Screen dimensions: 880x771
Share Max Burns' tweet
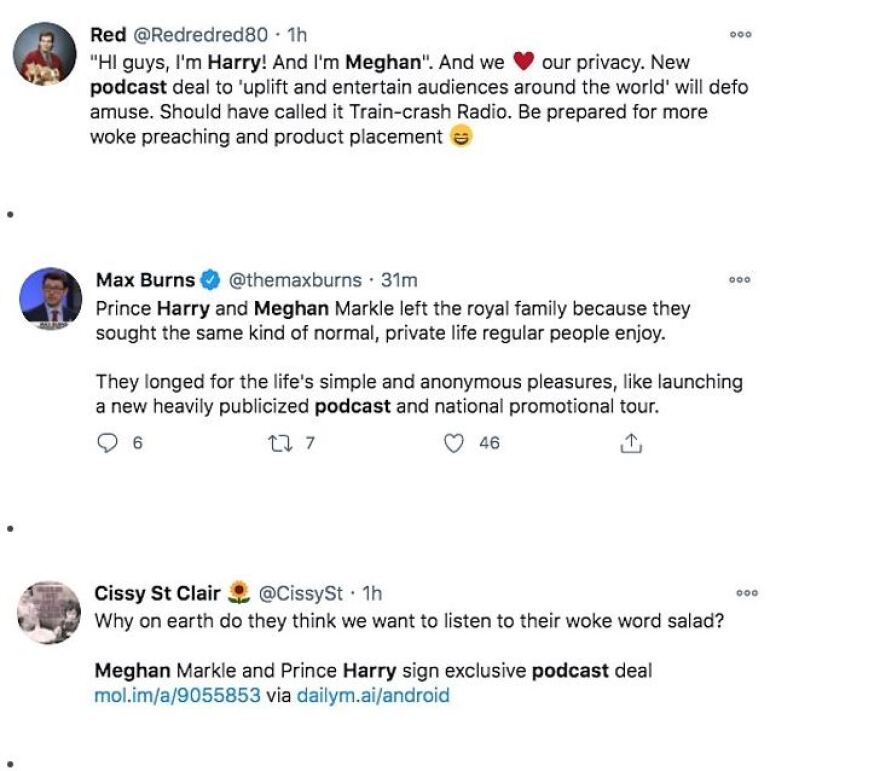[x=630, y=443]
